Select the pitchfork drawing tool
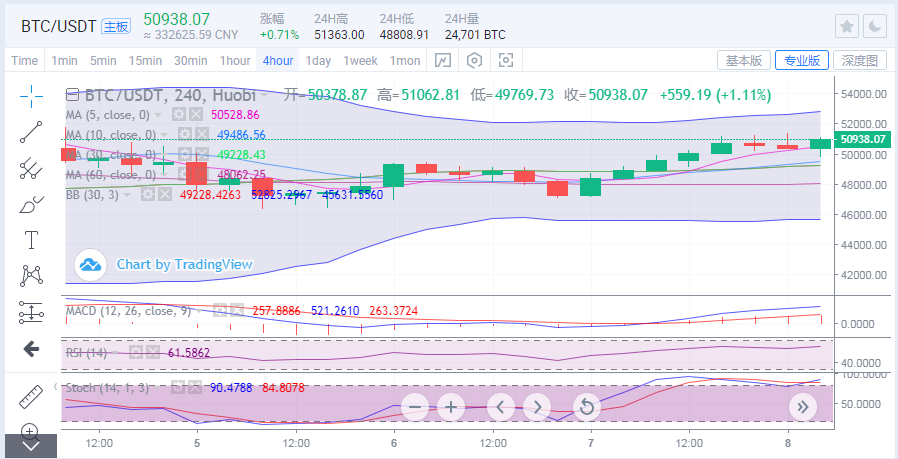The image size is (898, 459). 31,168
